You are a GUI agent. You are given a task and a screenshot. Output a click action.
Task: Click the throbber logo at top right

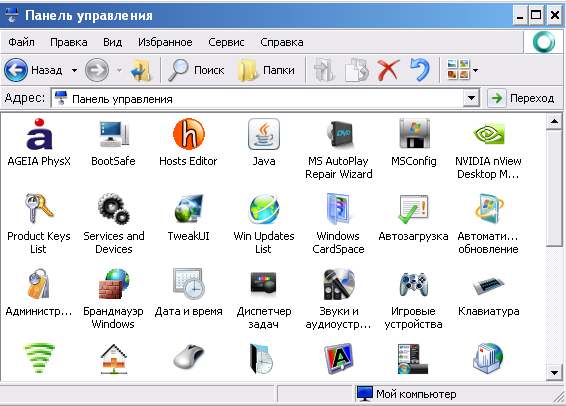tap(544, 42)
